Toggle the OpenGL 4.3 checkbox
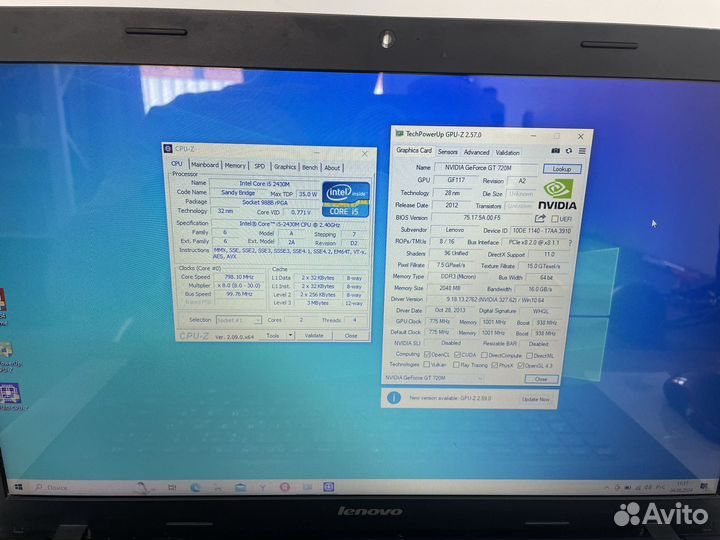The width and height of the screenshot is (720, 540). [x=520, y=366]
